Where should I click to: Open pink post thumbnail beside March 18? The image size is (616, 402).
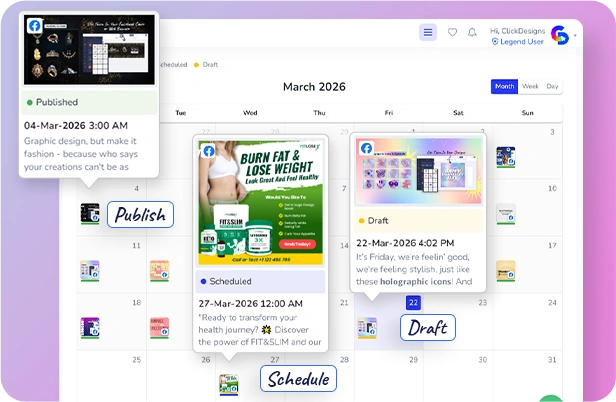coord(160,328)
